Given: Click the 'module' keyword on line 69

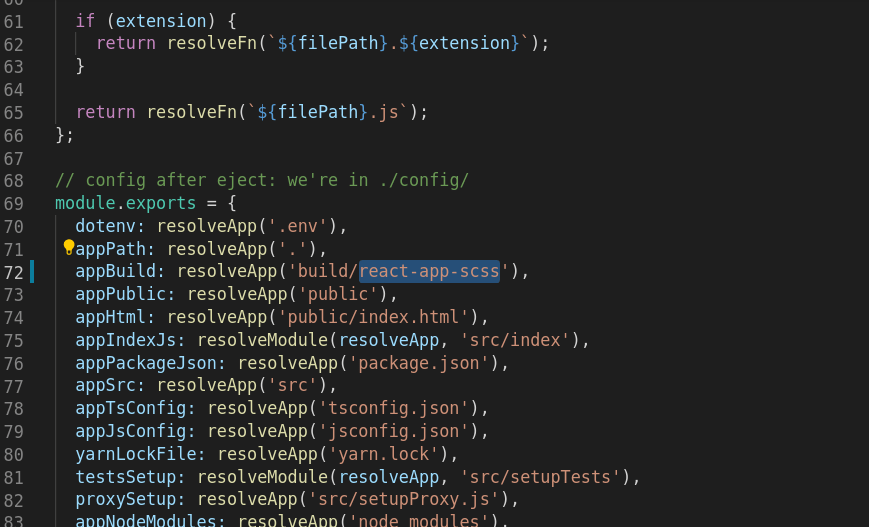Looking at the screenshot, I should (85, 203).
